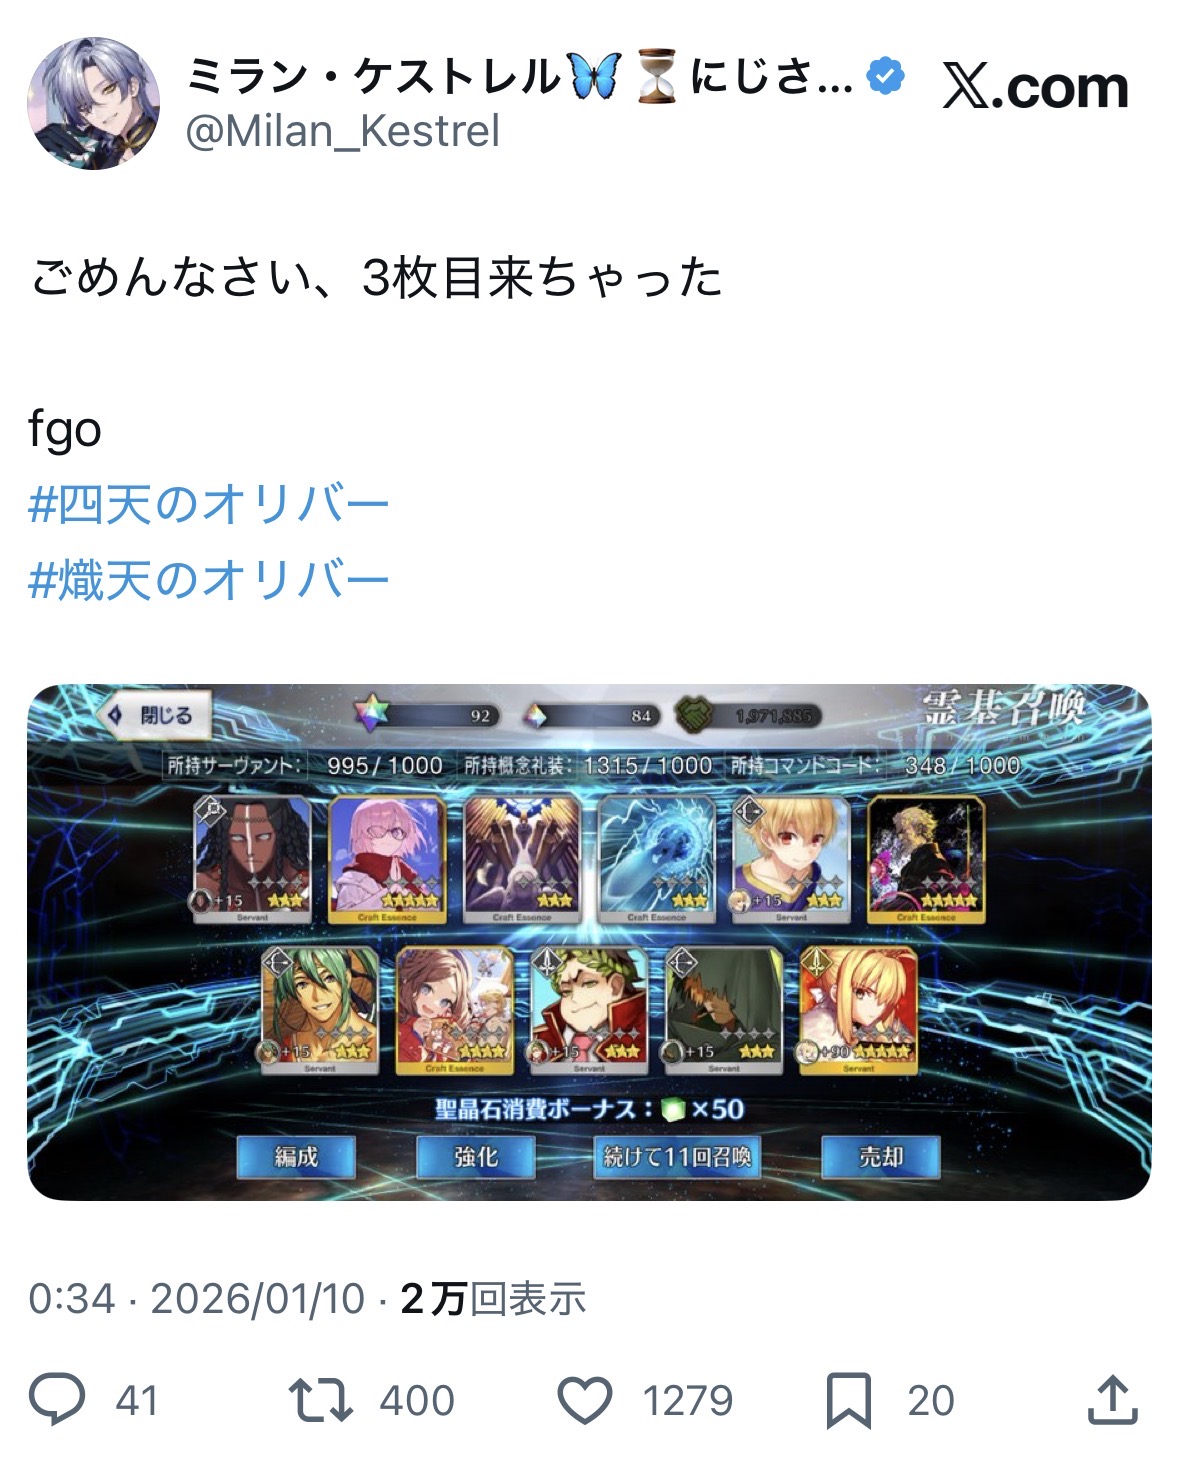Click the X.com logo
The width and height of the screenshot is (1179, 1483).
point(1035,87)
